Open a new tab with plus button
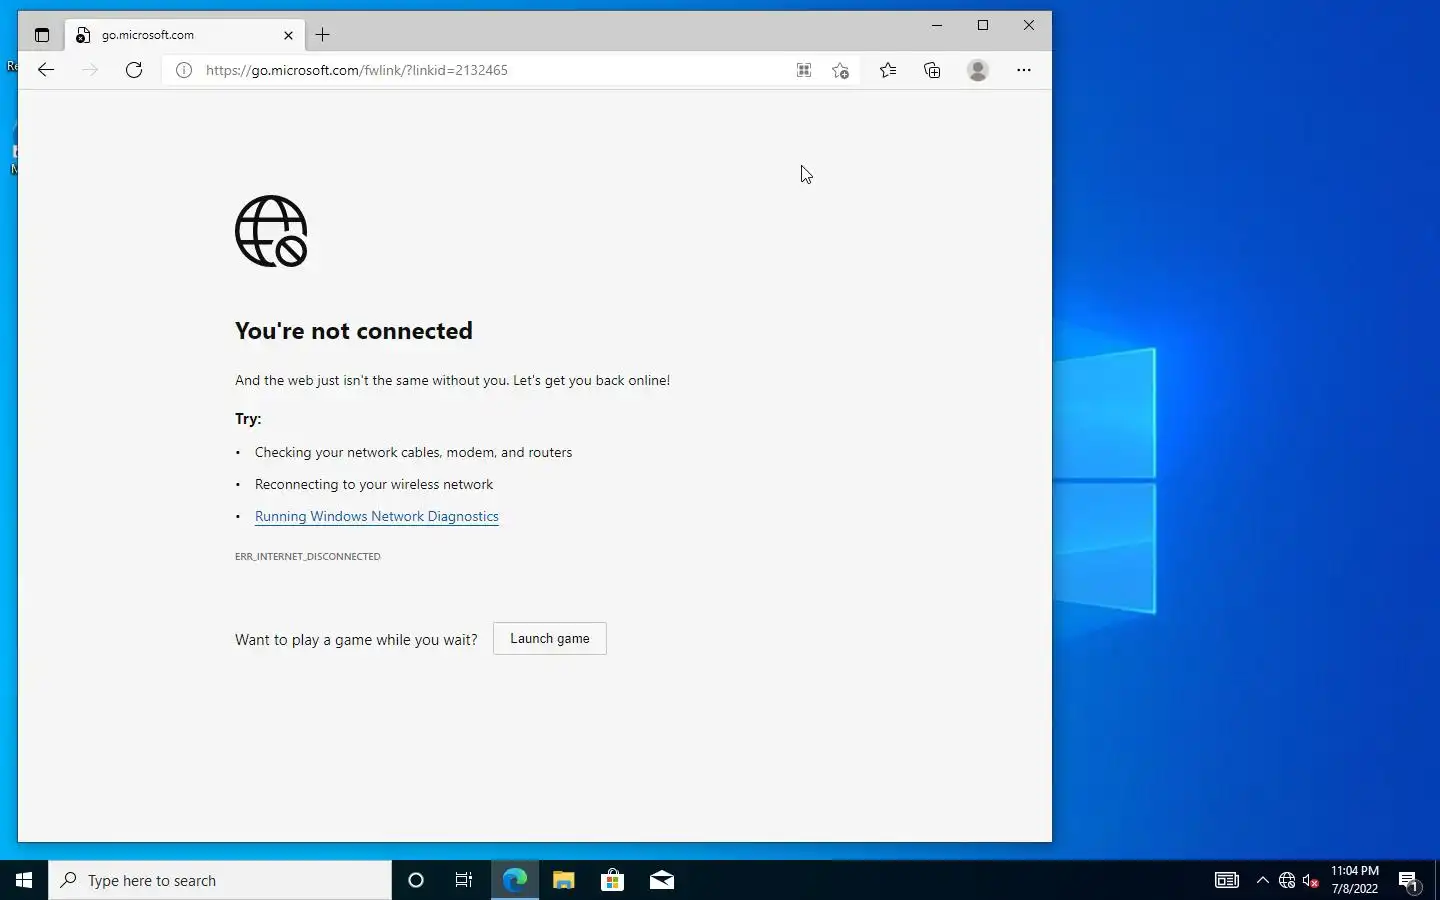 pos(322,35)
